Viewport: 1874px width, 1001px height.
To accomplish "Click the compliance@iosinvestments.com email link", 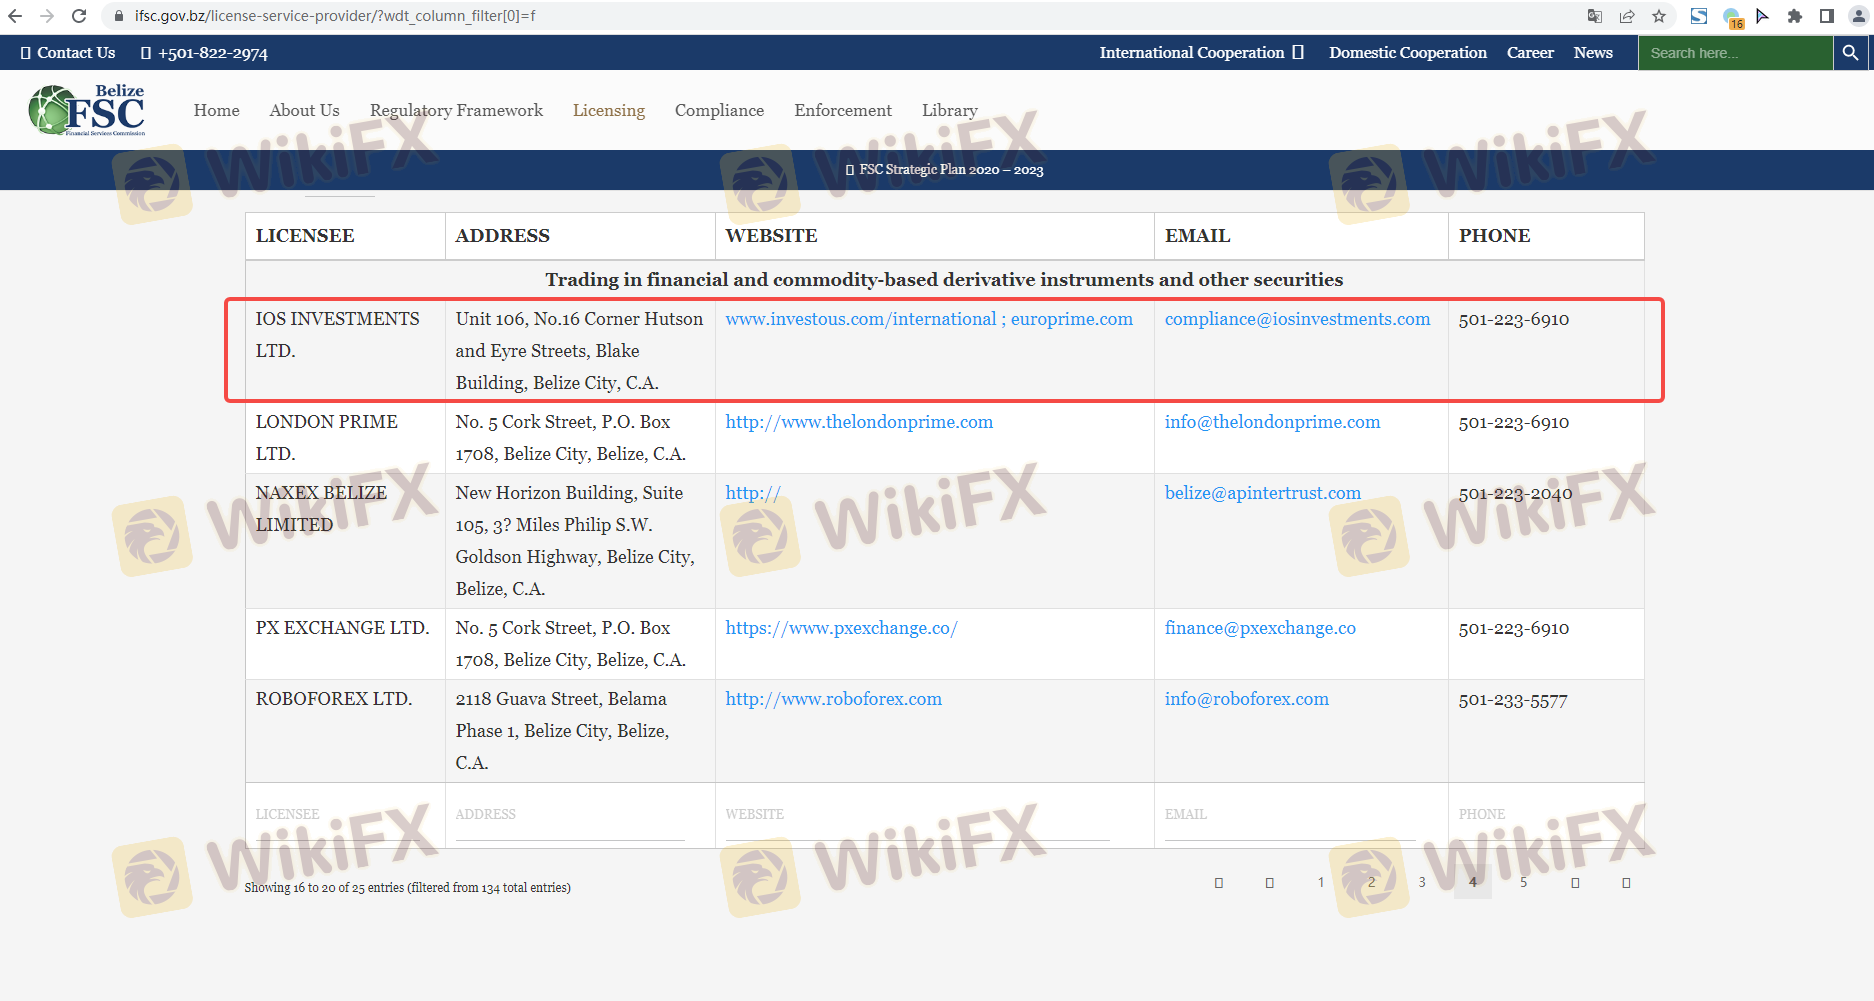I will pos(1297,319).
